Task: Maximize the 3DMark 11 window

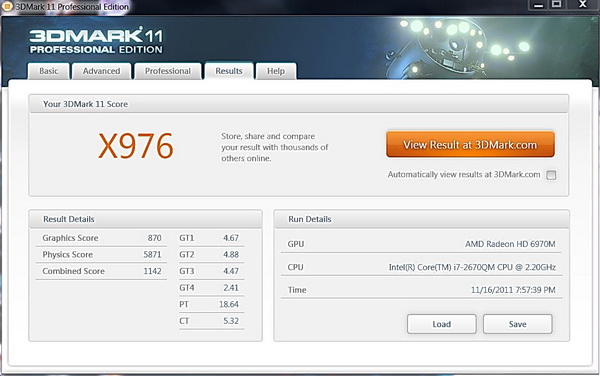Action: pyautogui.click(x=556, y=5)
